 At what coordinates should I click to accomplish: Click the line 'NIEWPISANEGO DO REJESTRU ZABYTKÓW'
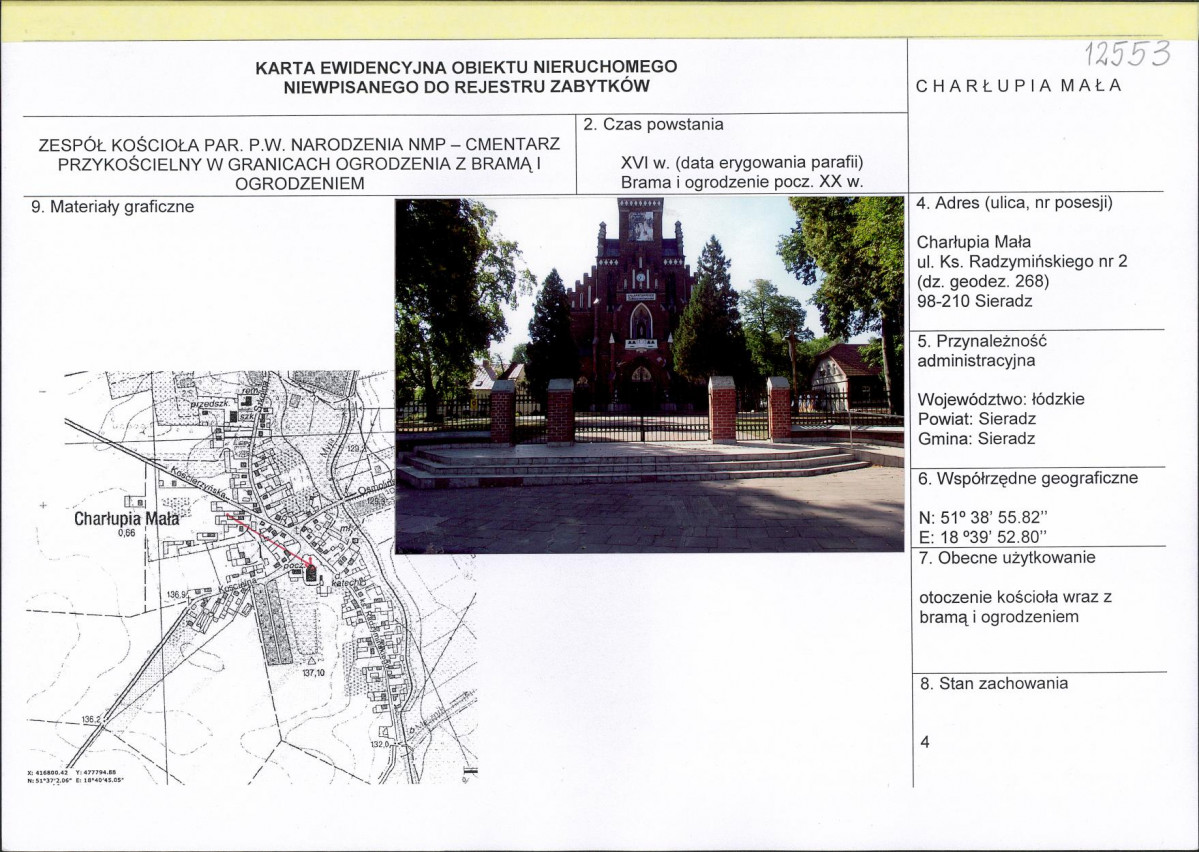click(x=466, y=86)
